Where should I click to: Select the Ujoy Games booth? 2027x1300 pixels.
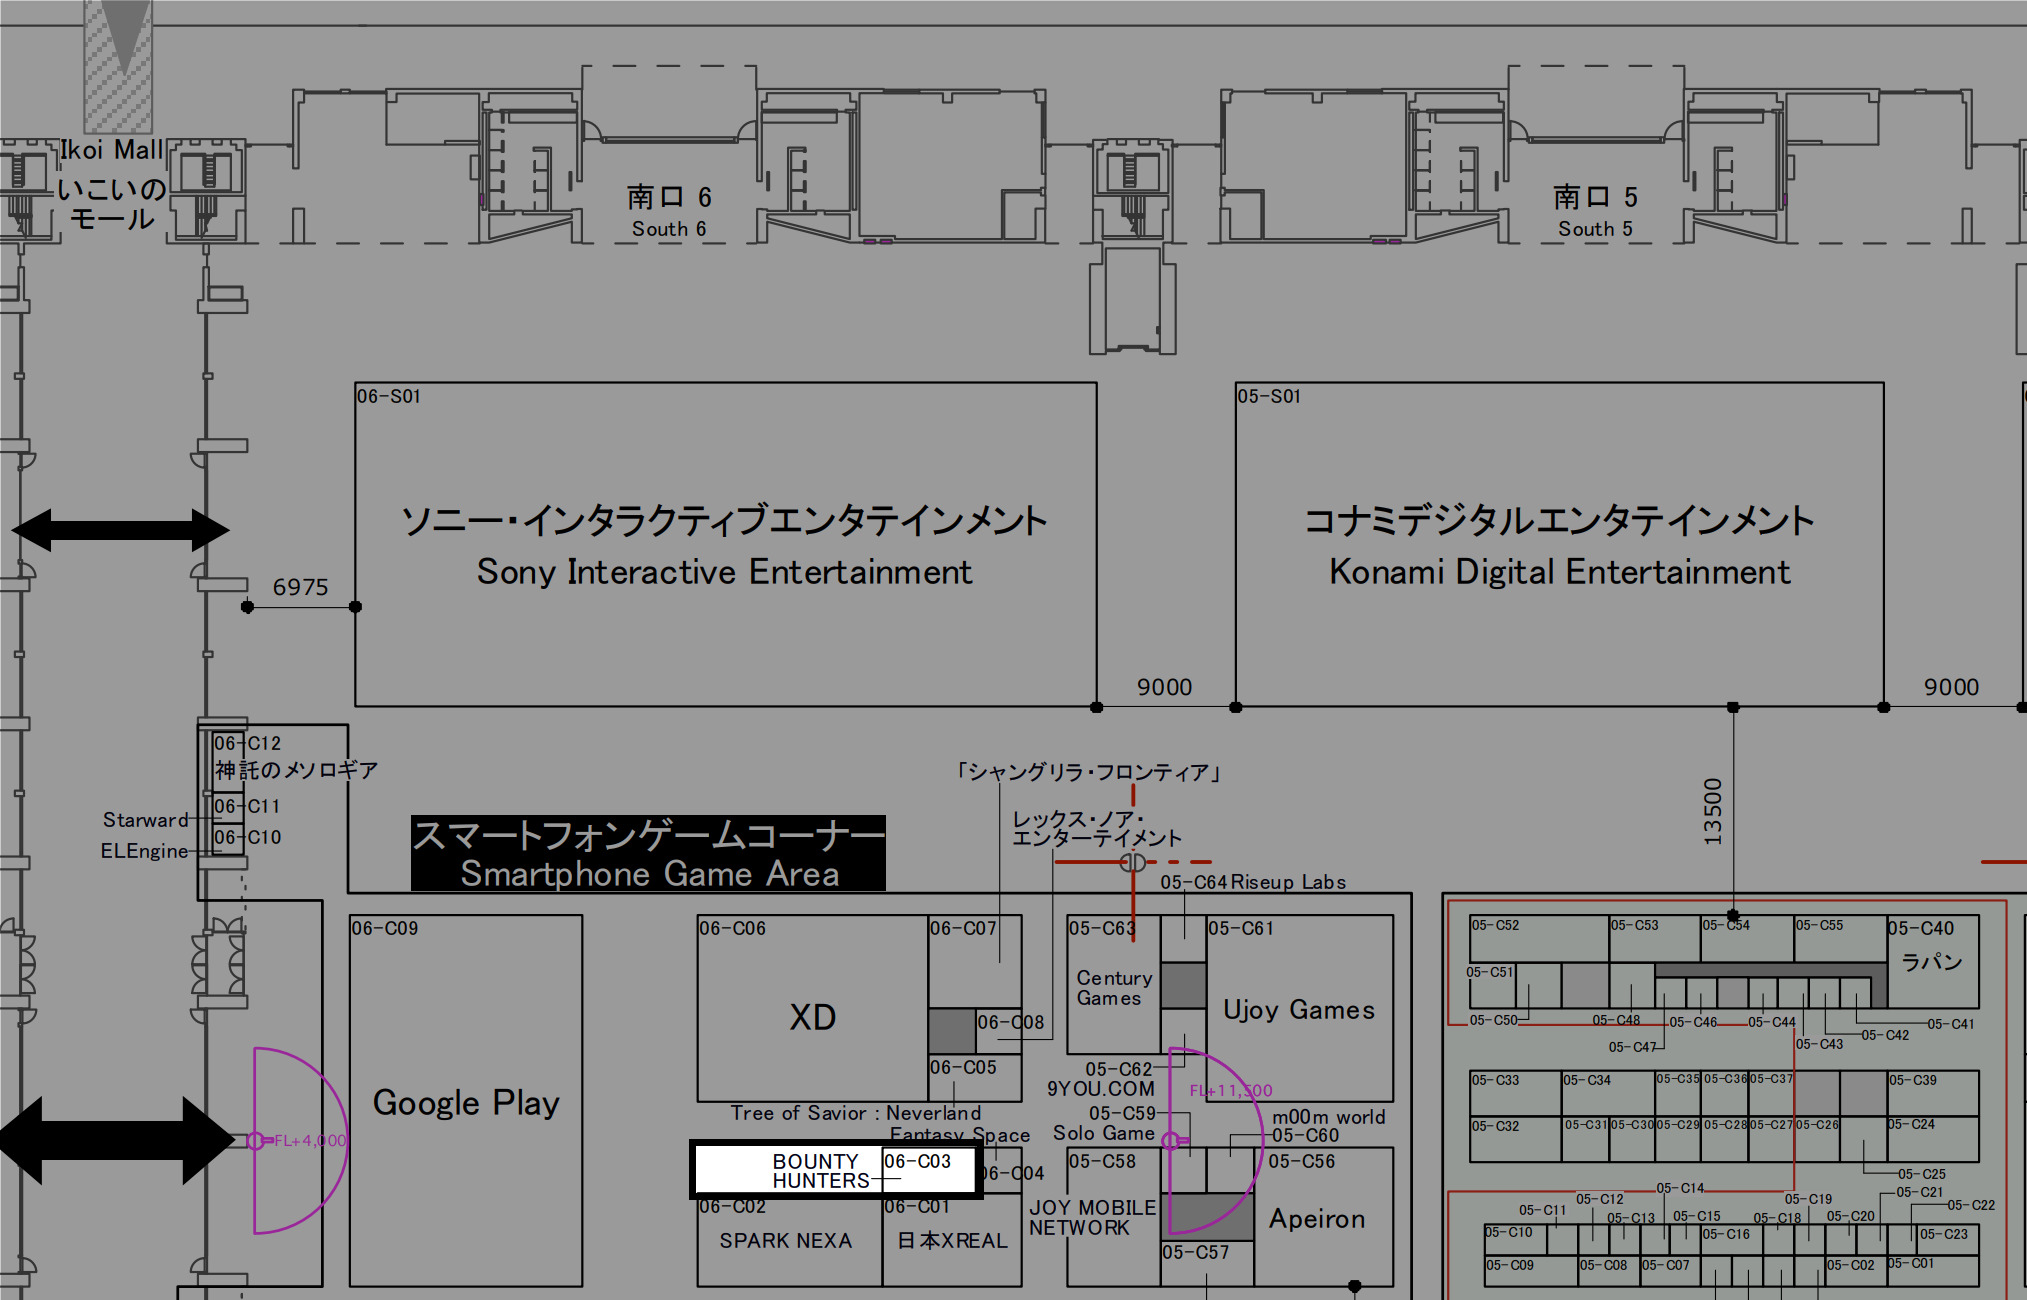coord(1299,1010)
